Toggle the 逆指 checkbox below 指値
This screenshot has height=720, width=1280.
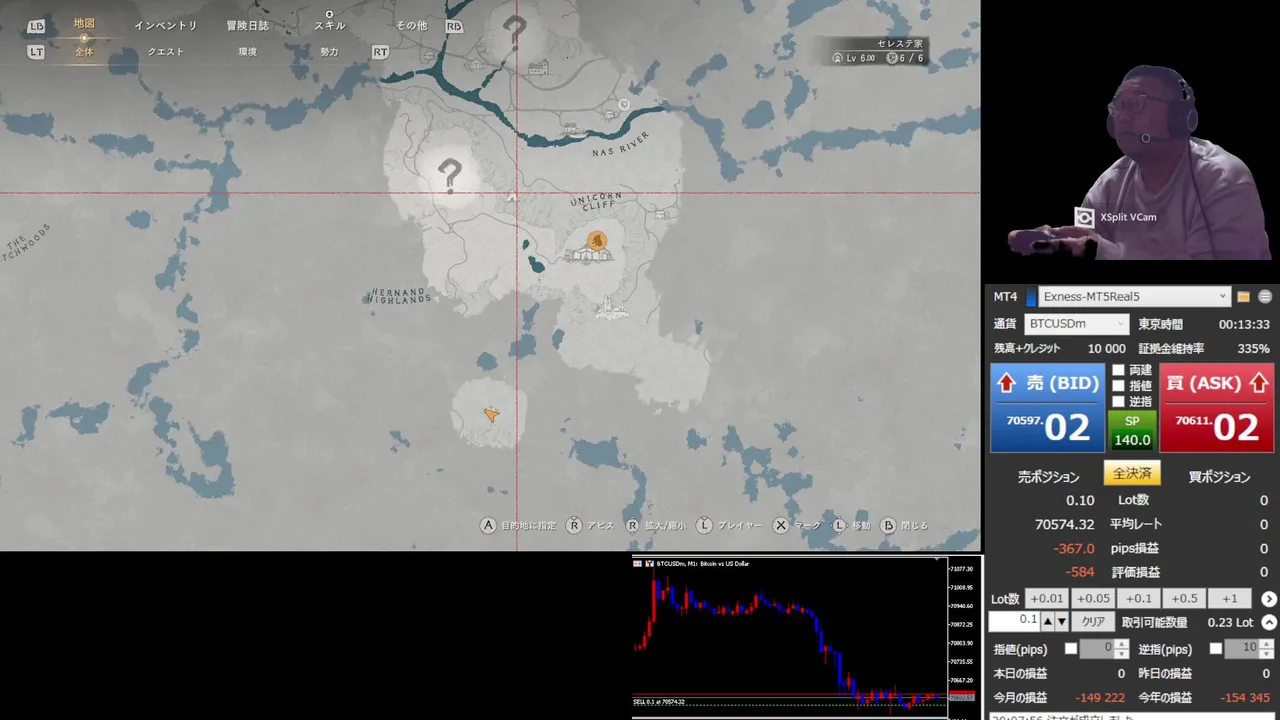pyautogui.click(x=1118, y=402)
